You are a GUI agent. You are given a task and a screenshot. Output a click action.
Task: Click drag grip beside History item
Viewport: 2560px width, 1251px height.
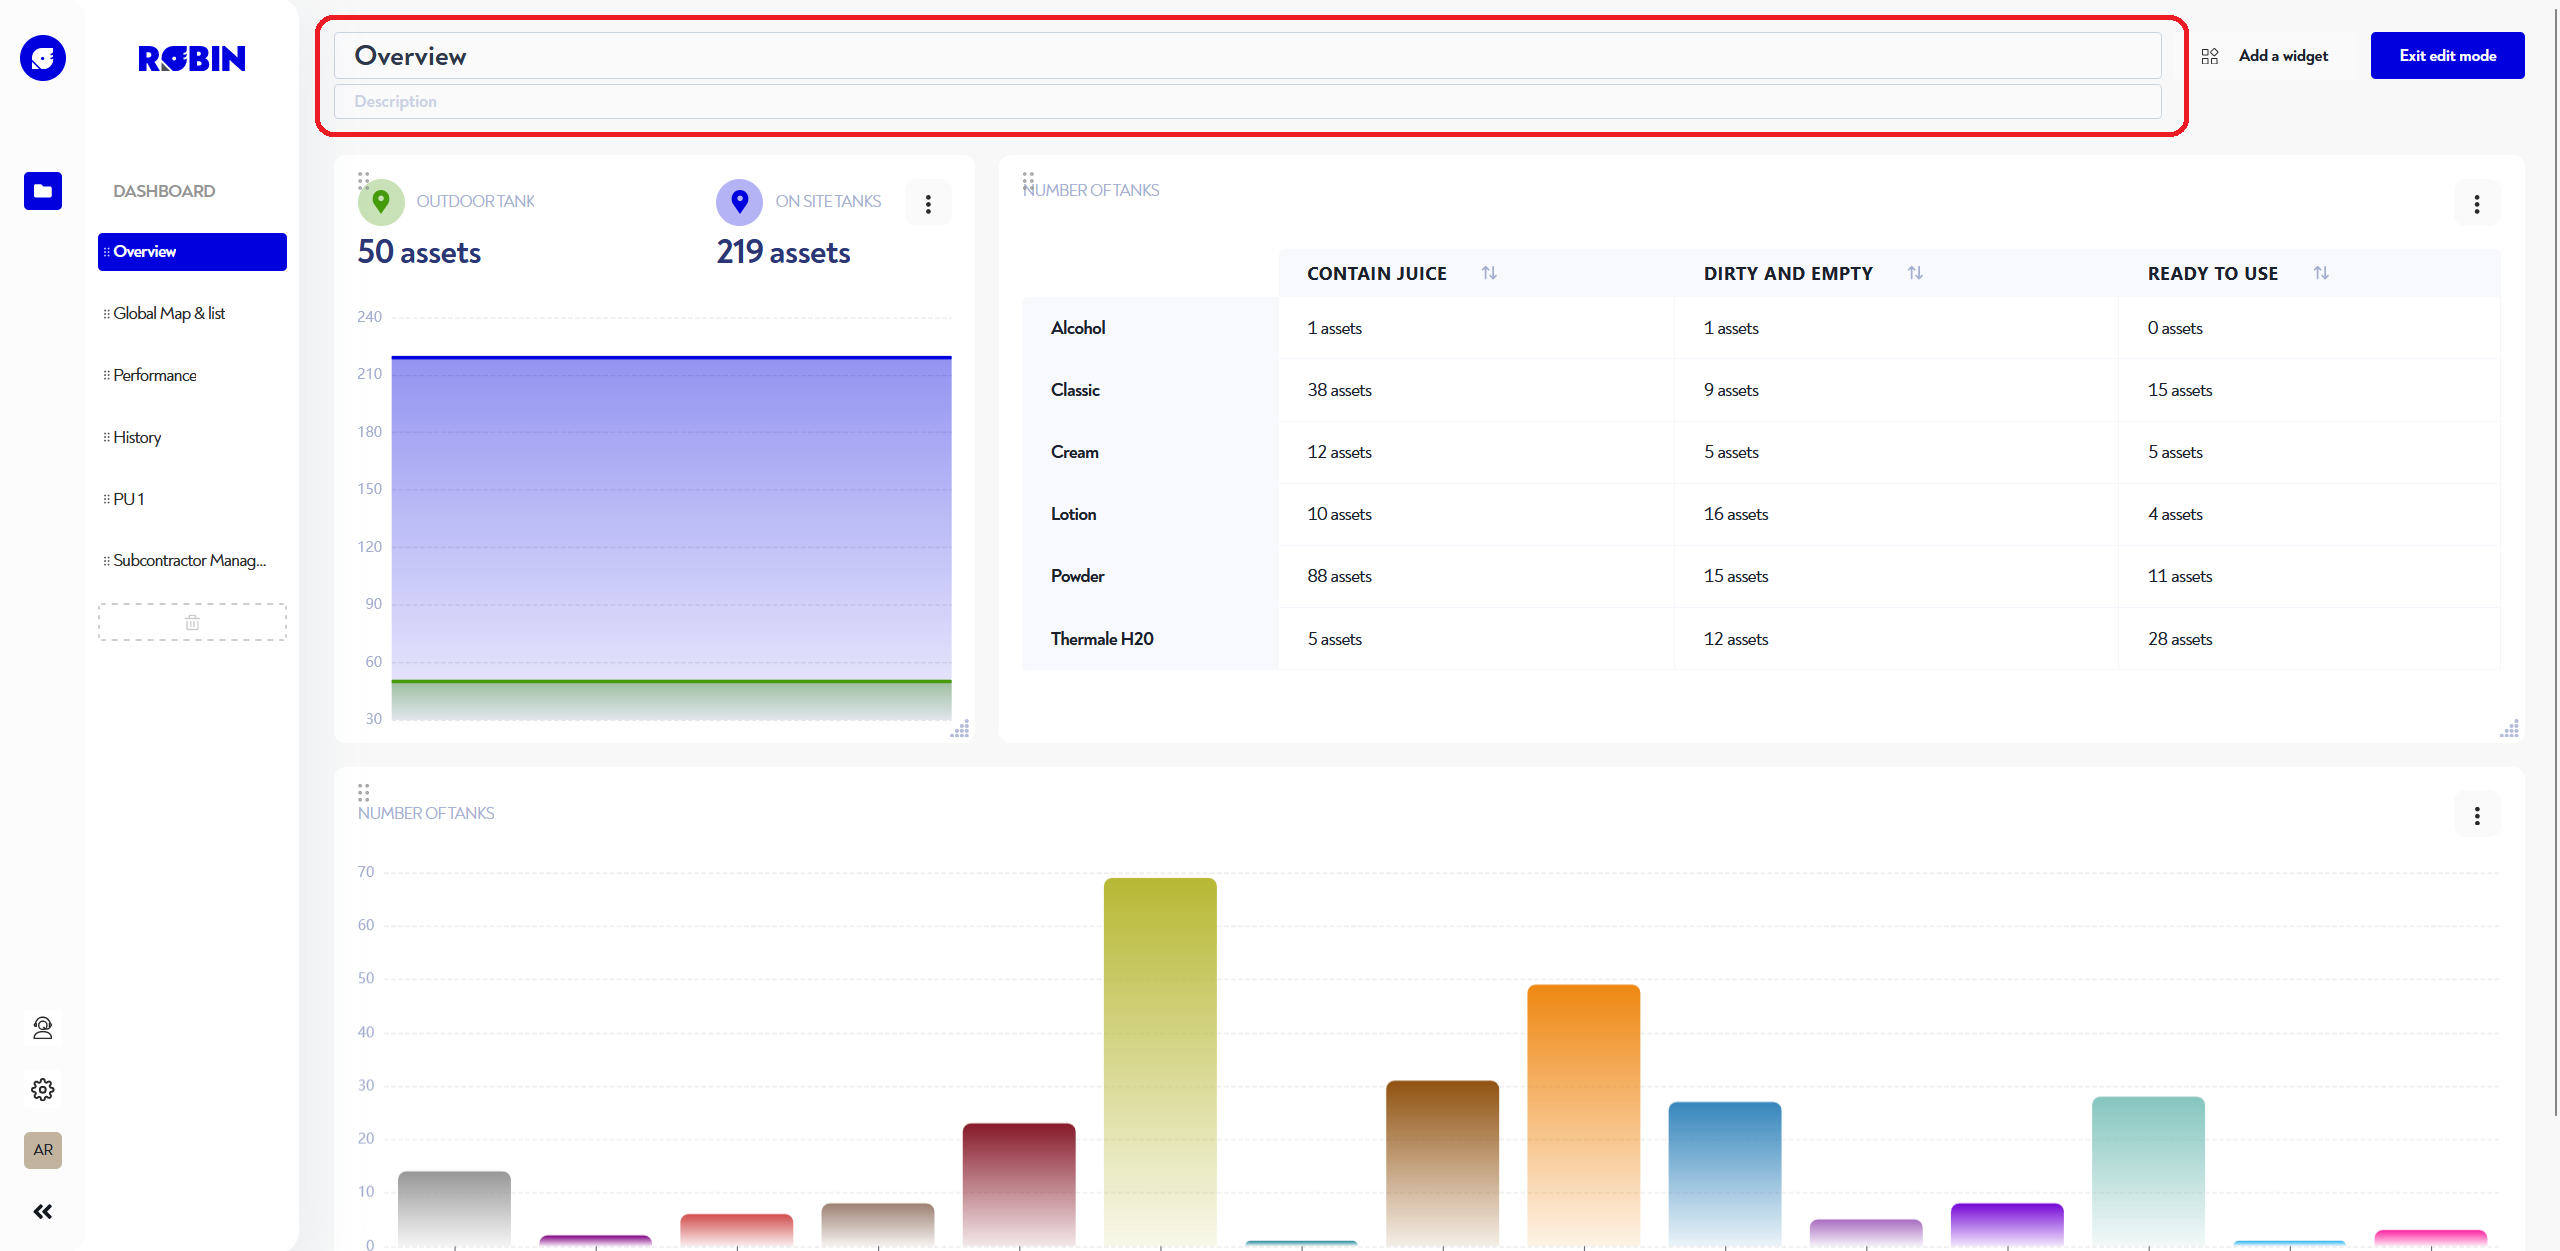click(107, 438)
